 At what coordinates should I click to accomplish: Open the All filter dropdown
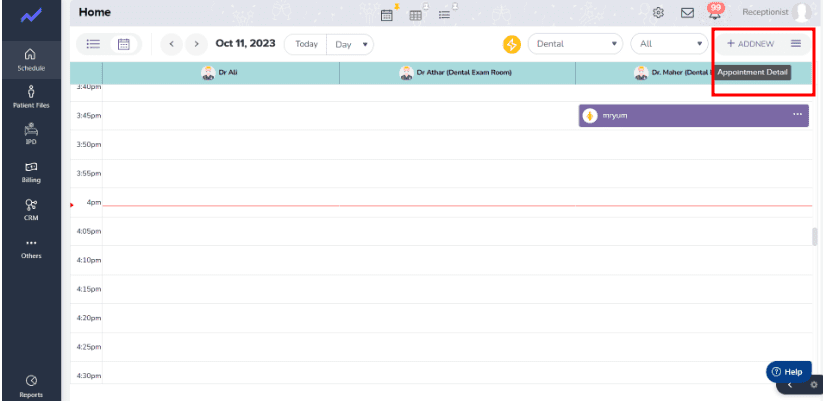(670, 44)
